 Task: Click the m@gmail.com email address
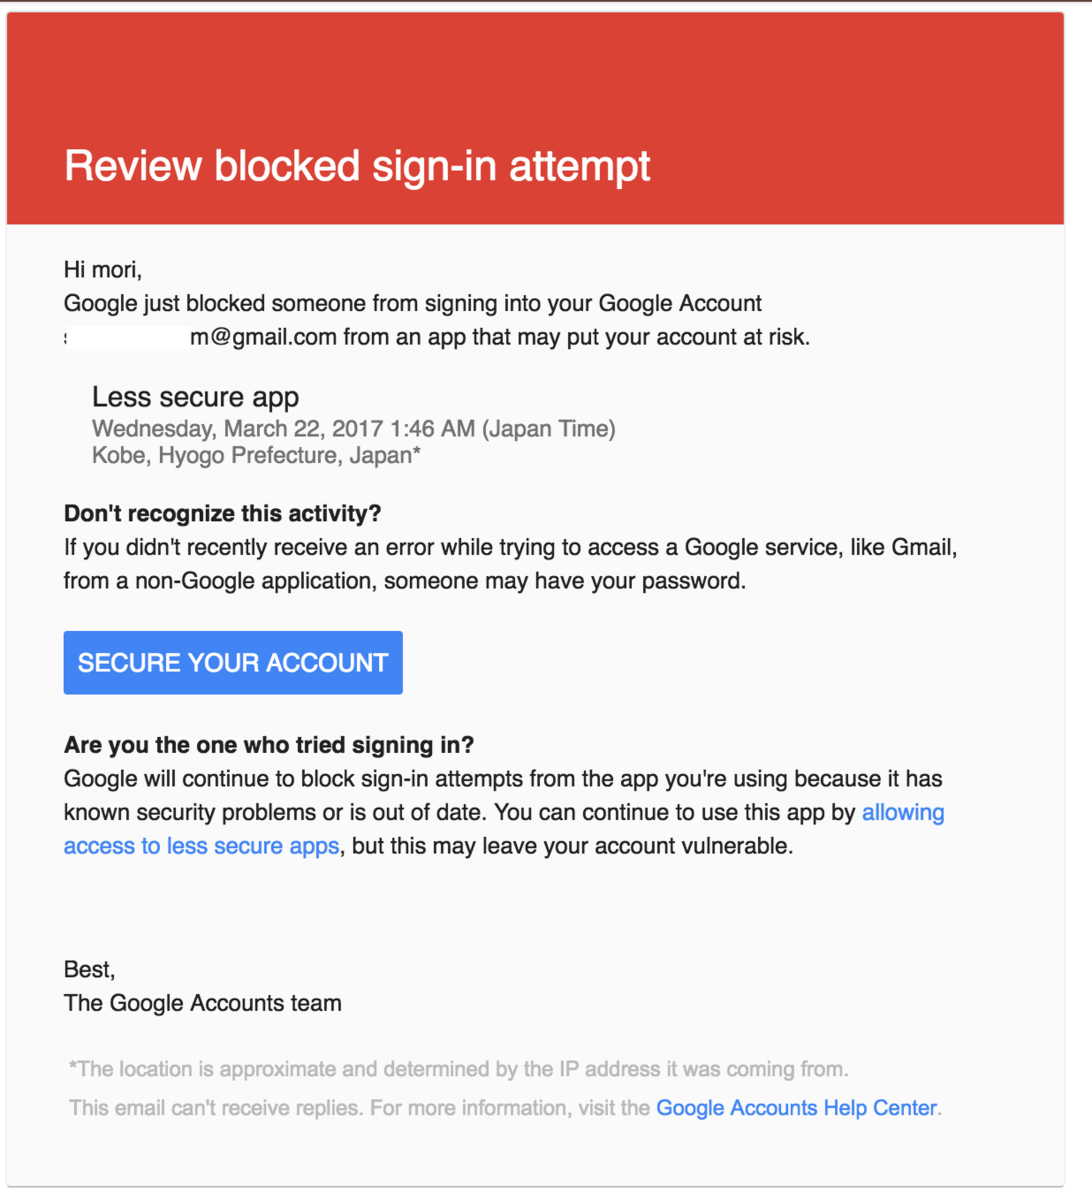(263, 337)
